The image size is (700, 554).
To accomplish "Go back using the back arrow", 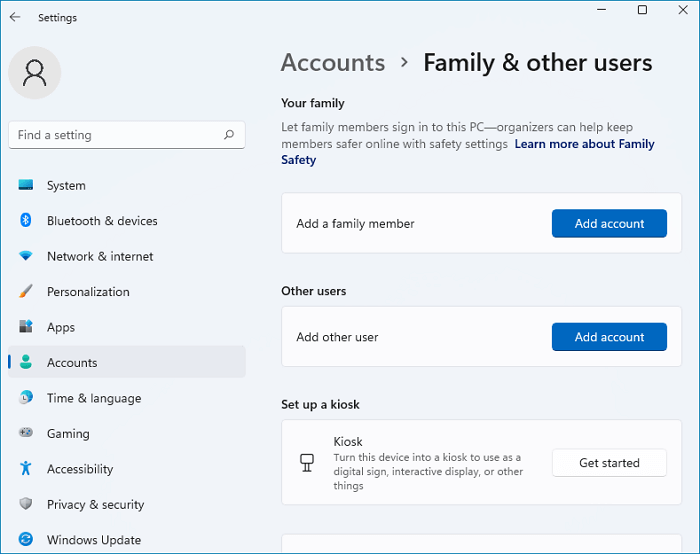I will tap(15, 17).
